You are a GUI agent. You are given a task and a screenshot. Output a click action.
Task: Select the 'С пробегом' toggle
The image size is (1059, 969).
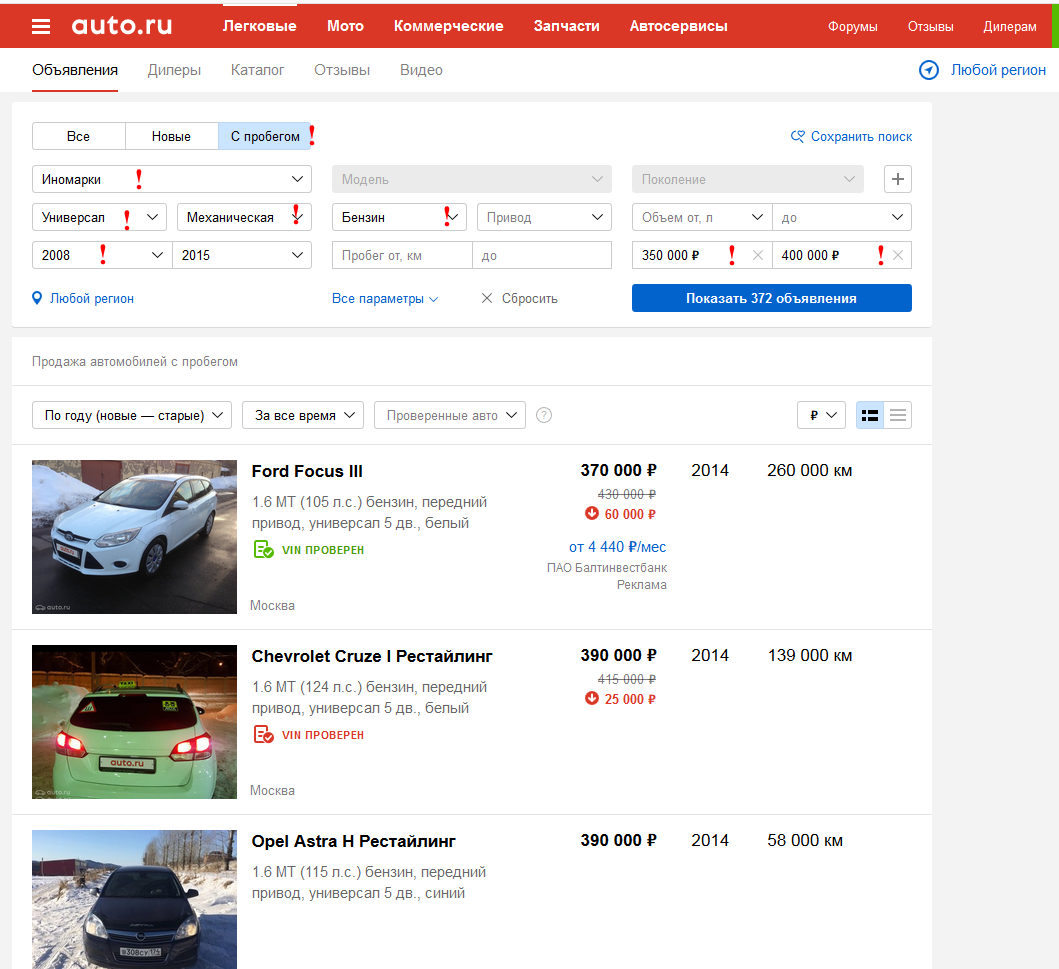pyautogui.click(x=265, y=136)
